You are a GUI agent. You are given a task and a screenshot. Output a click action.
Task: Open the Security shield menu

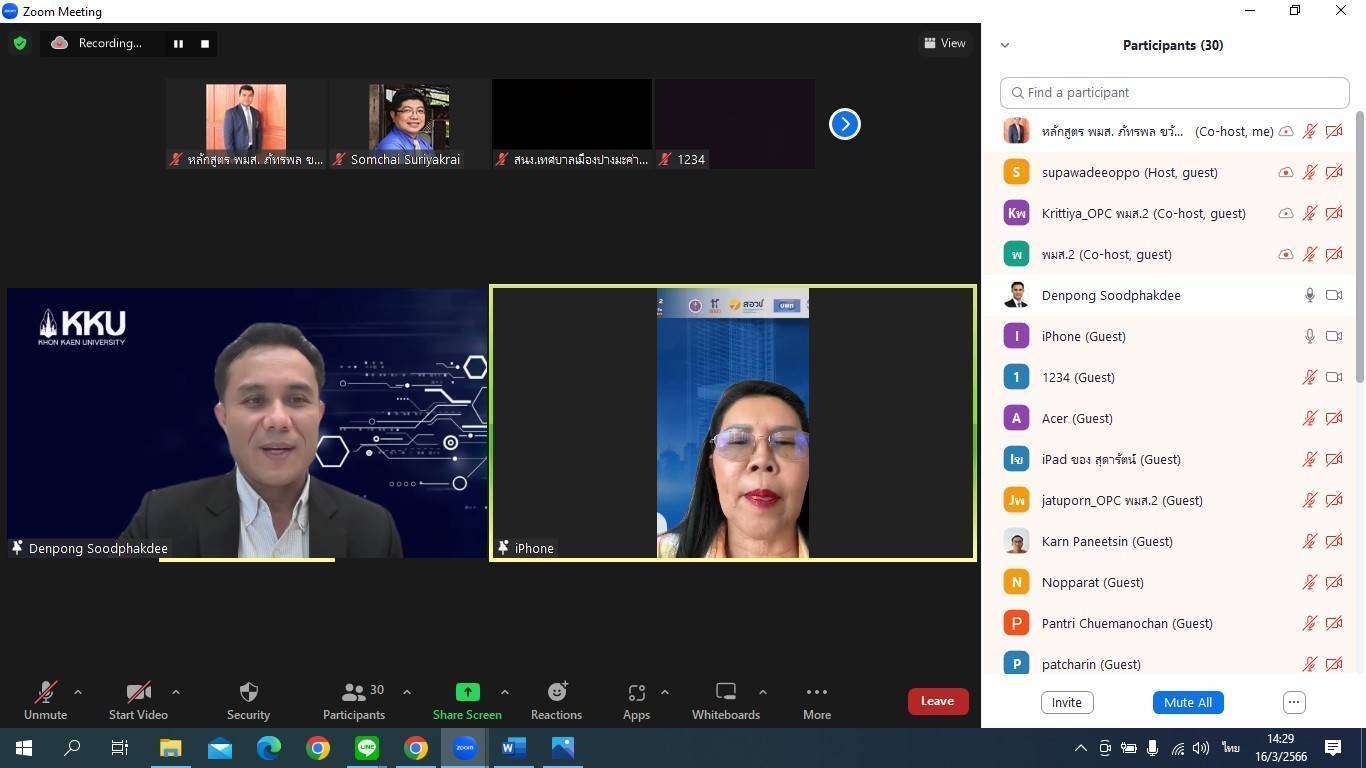pyautogui.click(x=248, y=701)
